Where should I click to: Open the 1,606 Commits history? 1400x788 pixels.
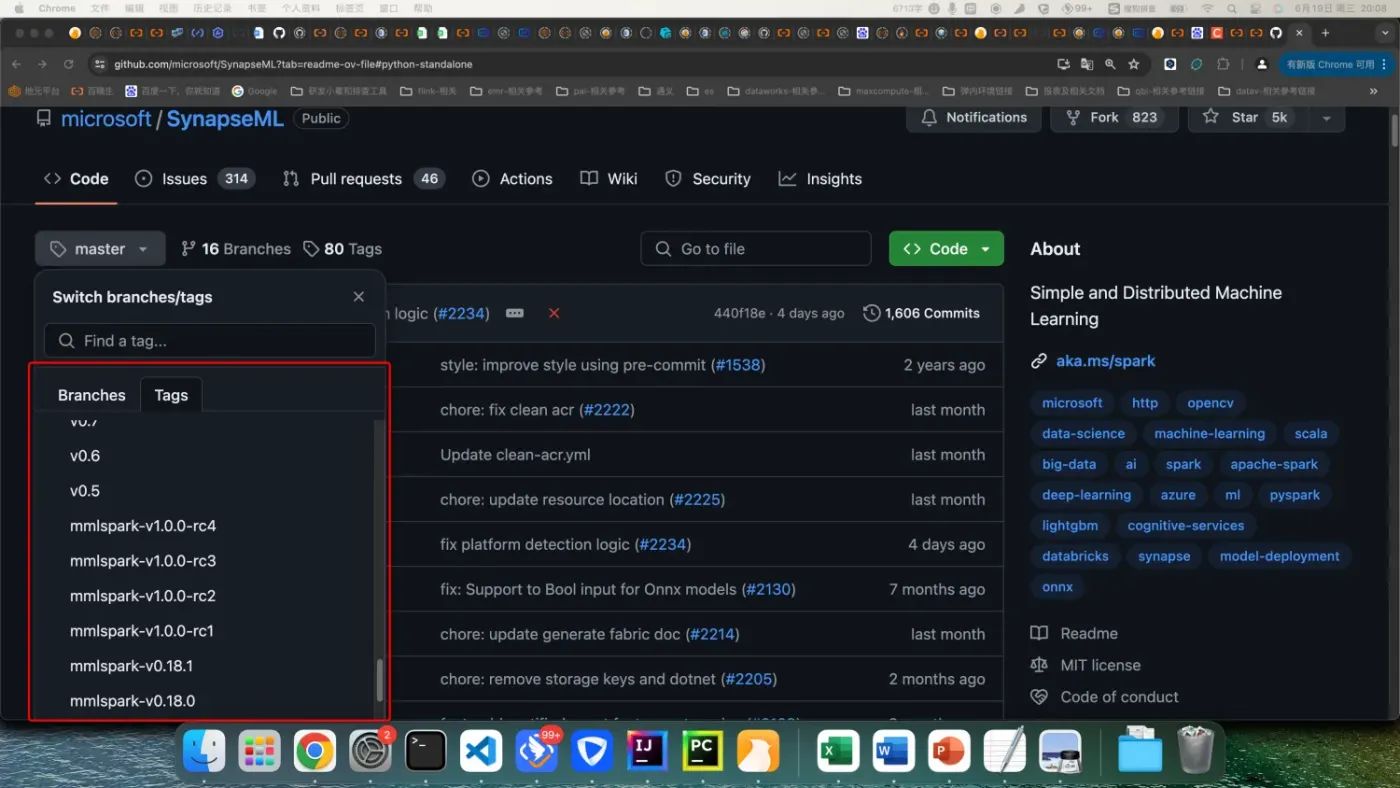(921, 313)
